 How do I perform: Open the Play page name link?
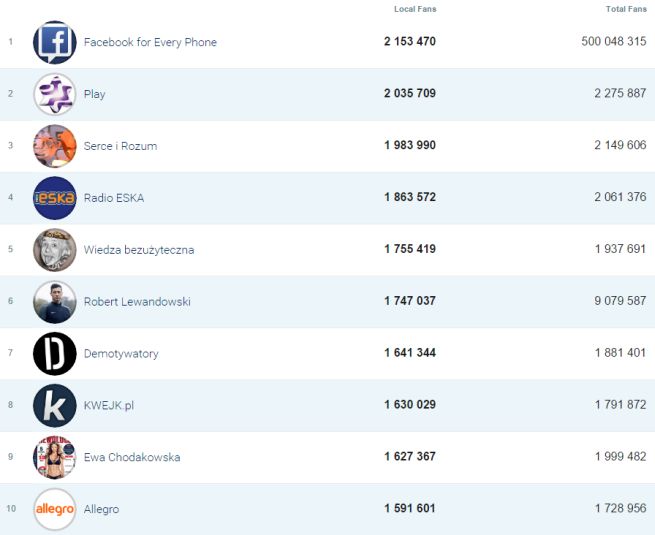[95, 94]
